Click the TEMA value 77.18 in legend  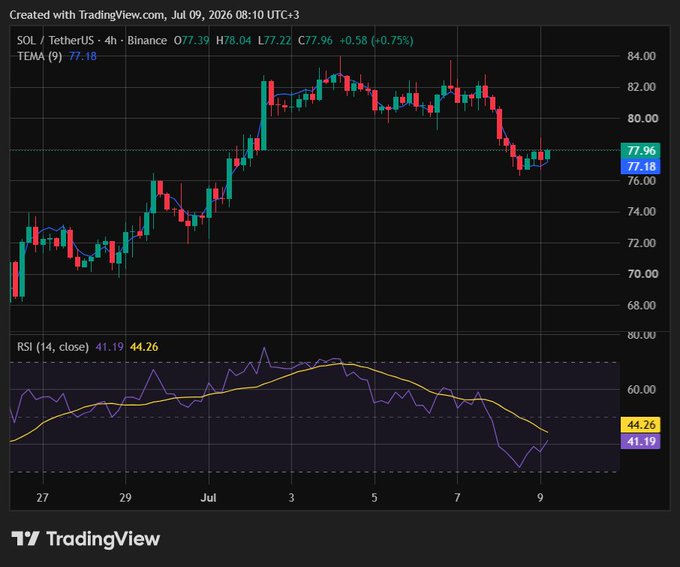point(83,56)
